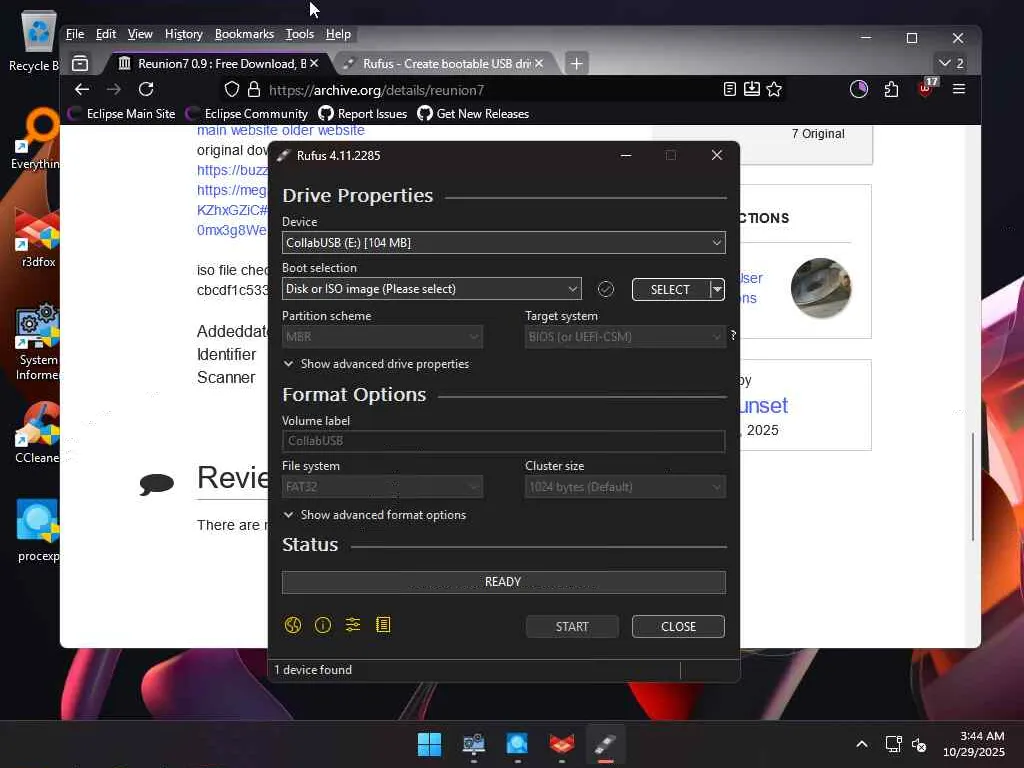Open a new browser tab

(x=576, y=63)
